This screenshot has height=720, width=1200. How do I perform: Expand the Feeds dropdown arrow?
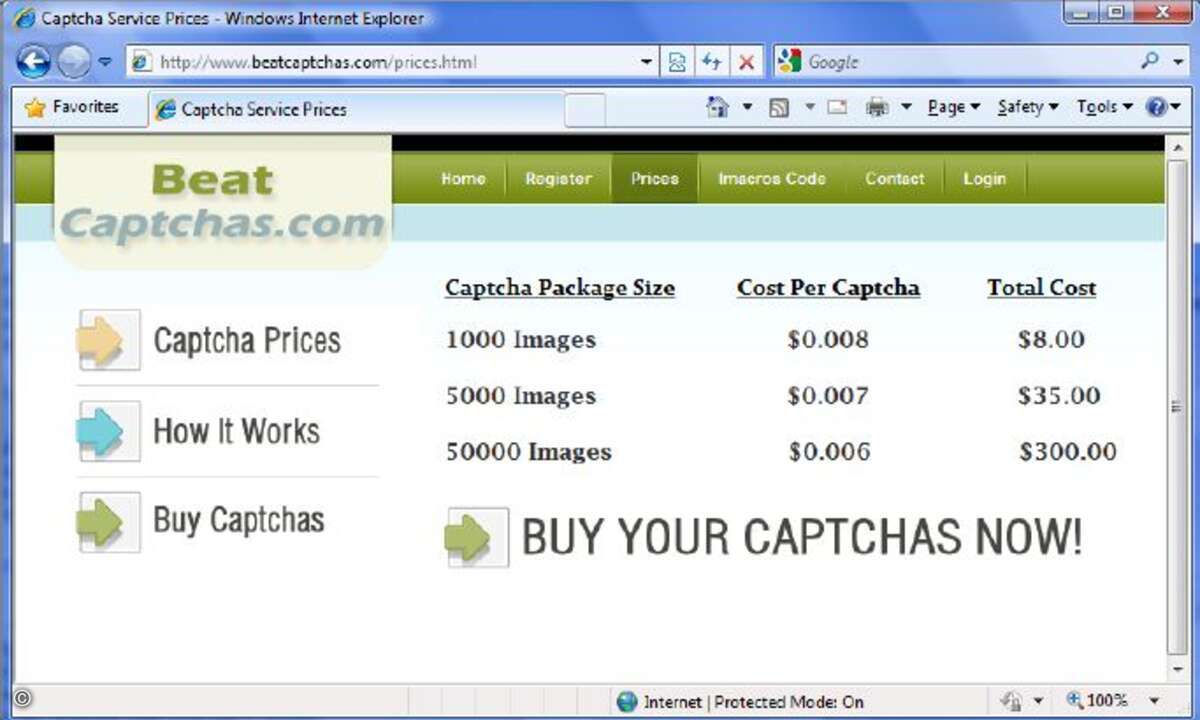(x=810, y=107)
